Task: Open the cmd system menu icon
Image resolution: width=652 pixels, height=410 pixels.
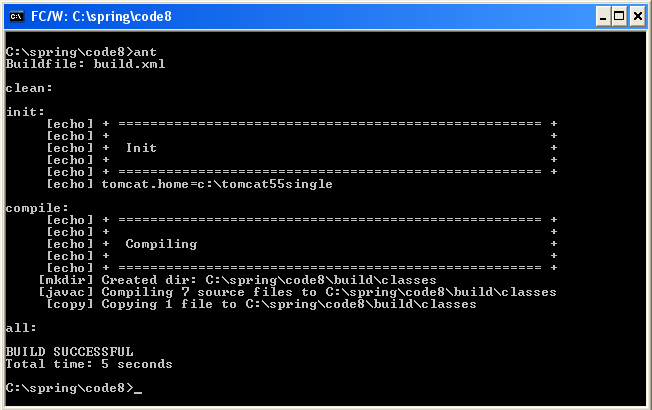Action: (x=17, y=17)
